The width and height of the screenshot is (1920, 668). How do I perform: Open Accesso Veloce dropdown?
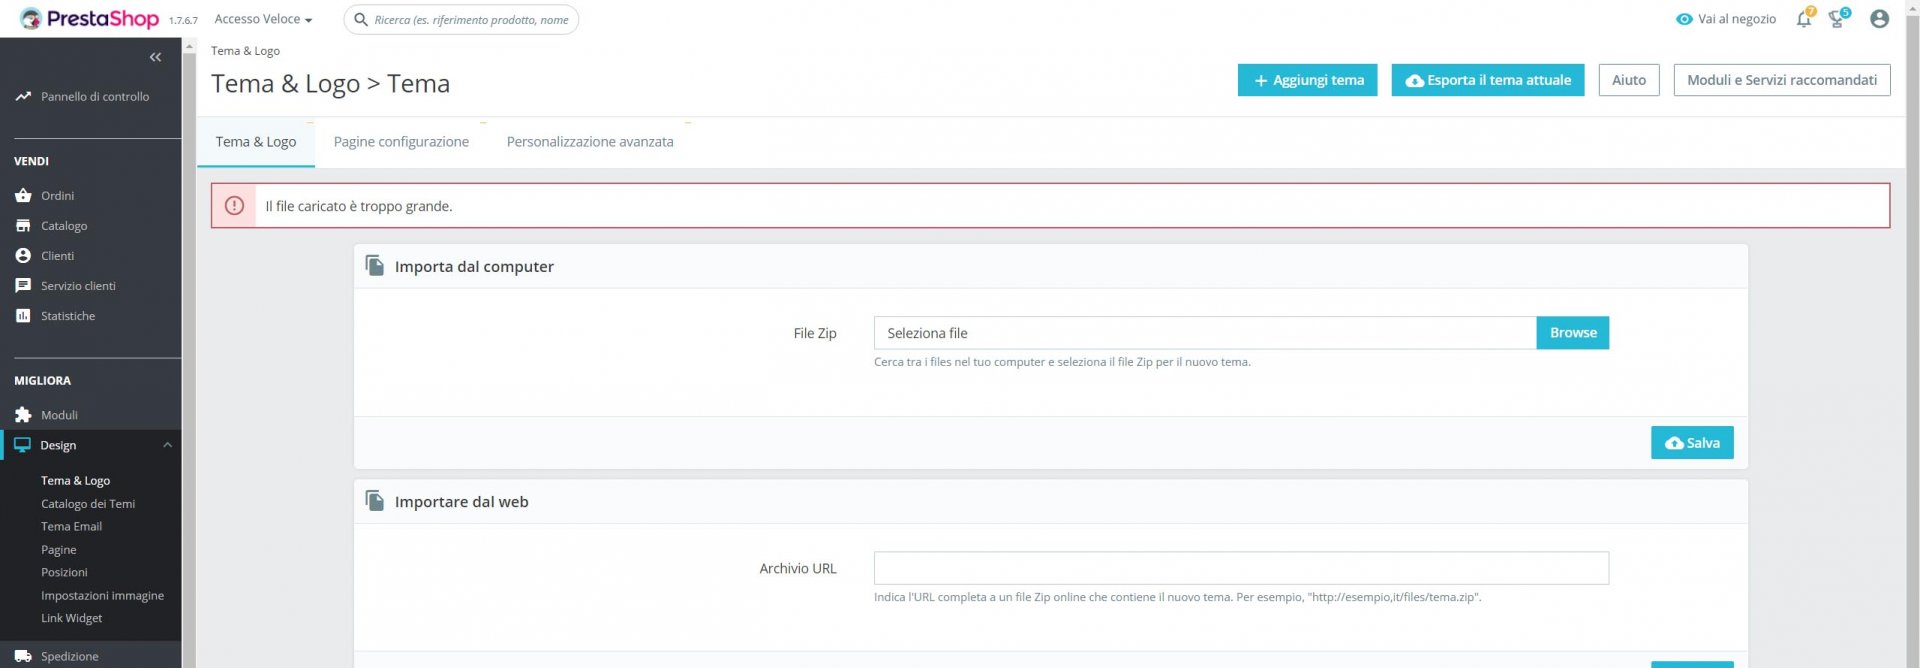tap(263, 19)
